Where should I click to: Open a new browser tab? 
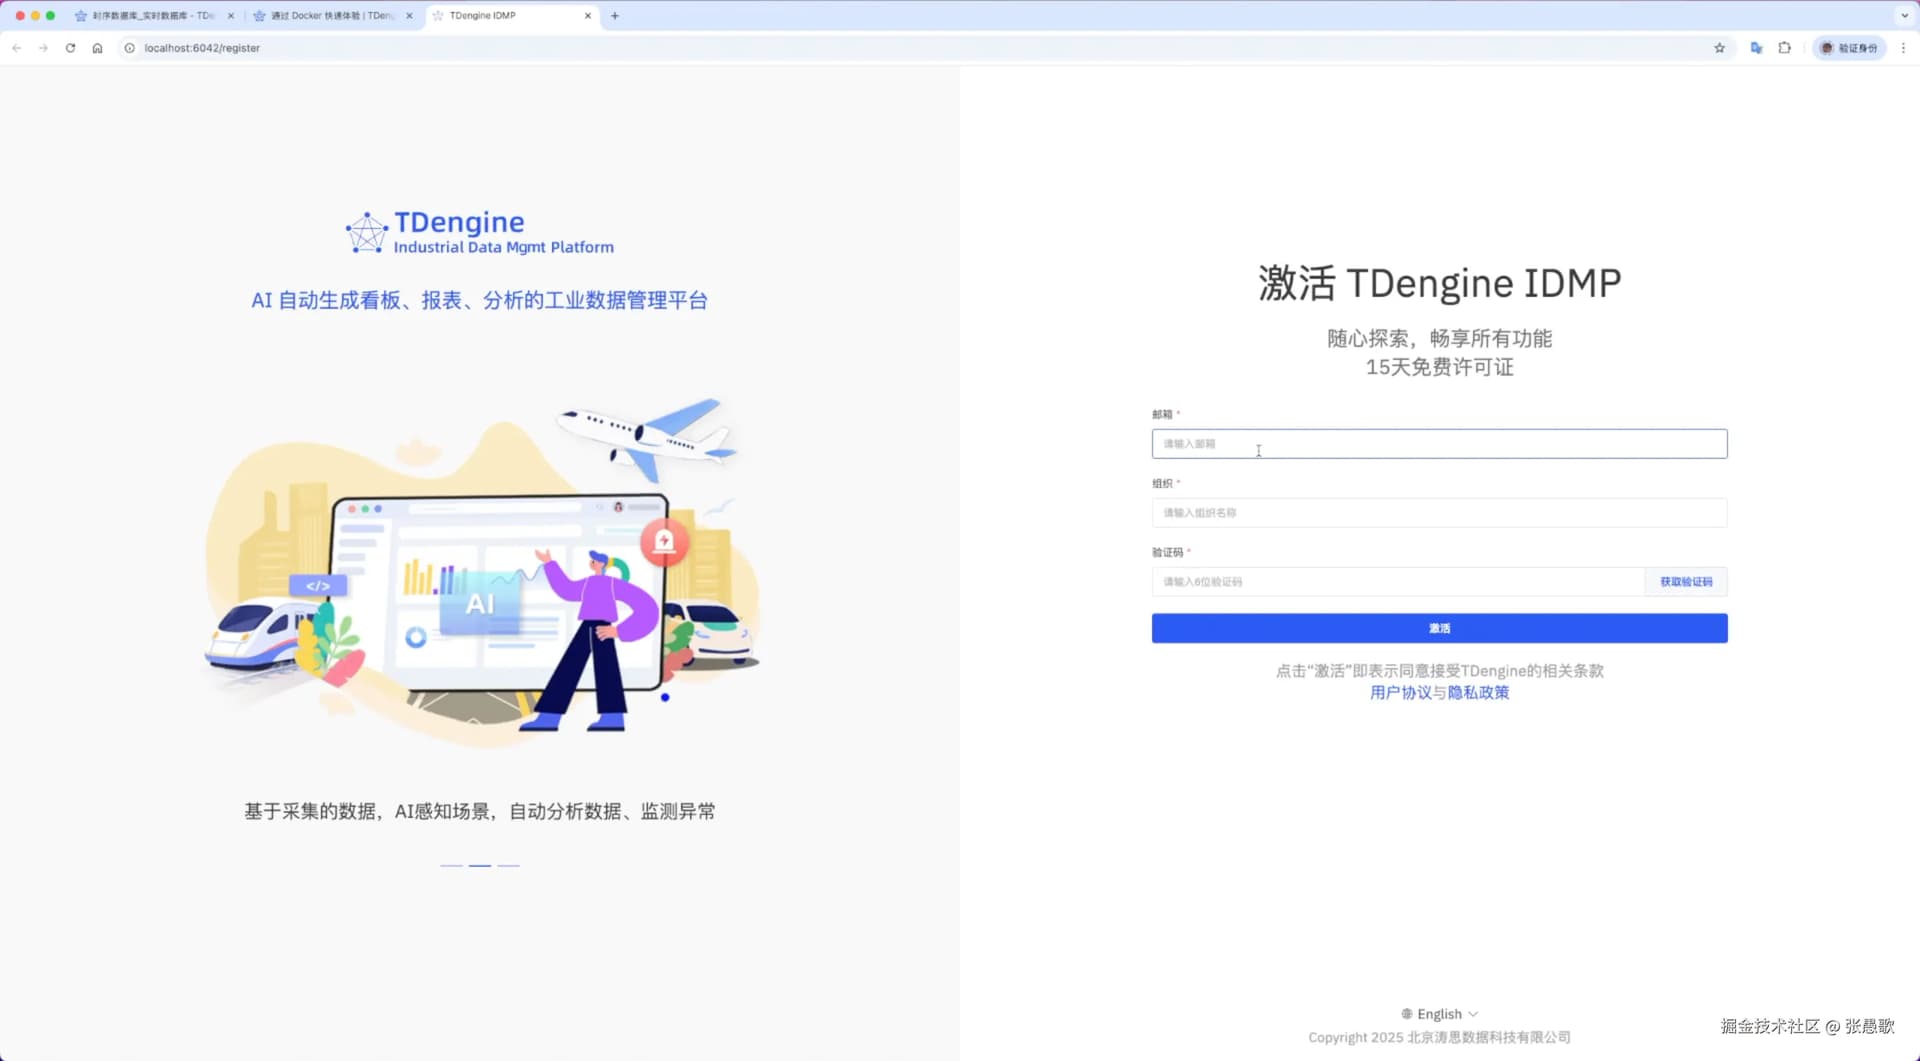pos(615,16)
